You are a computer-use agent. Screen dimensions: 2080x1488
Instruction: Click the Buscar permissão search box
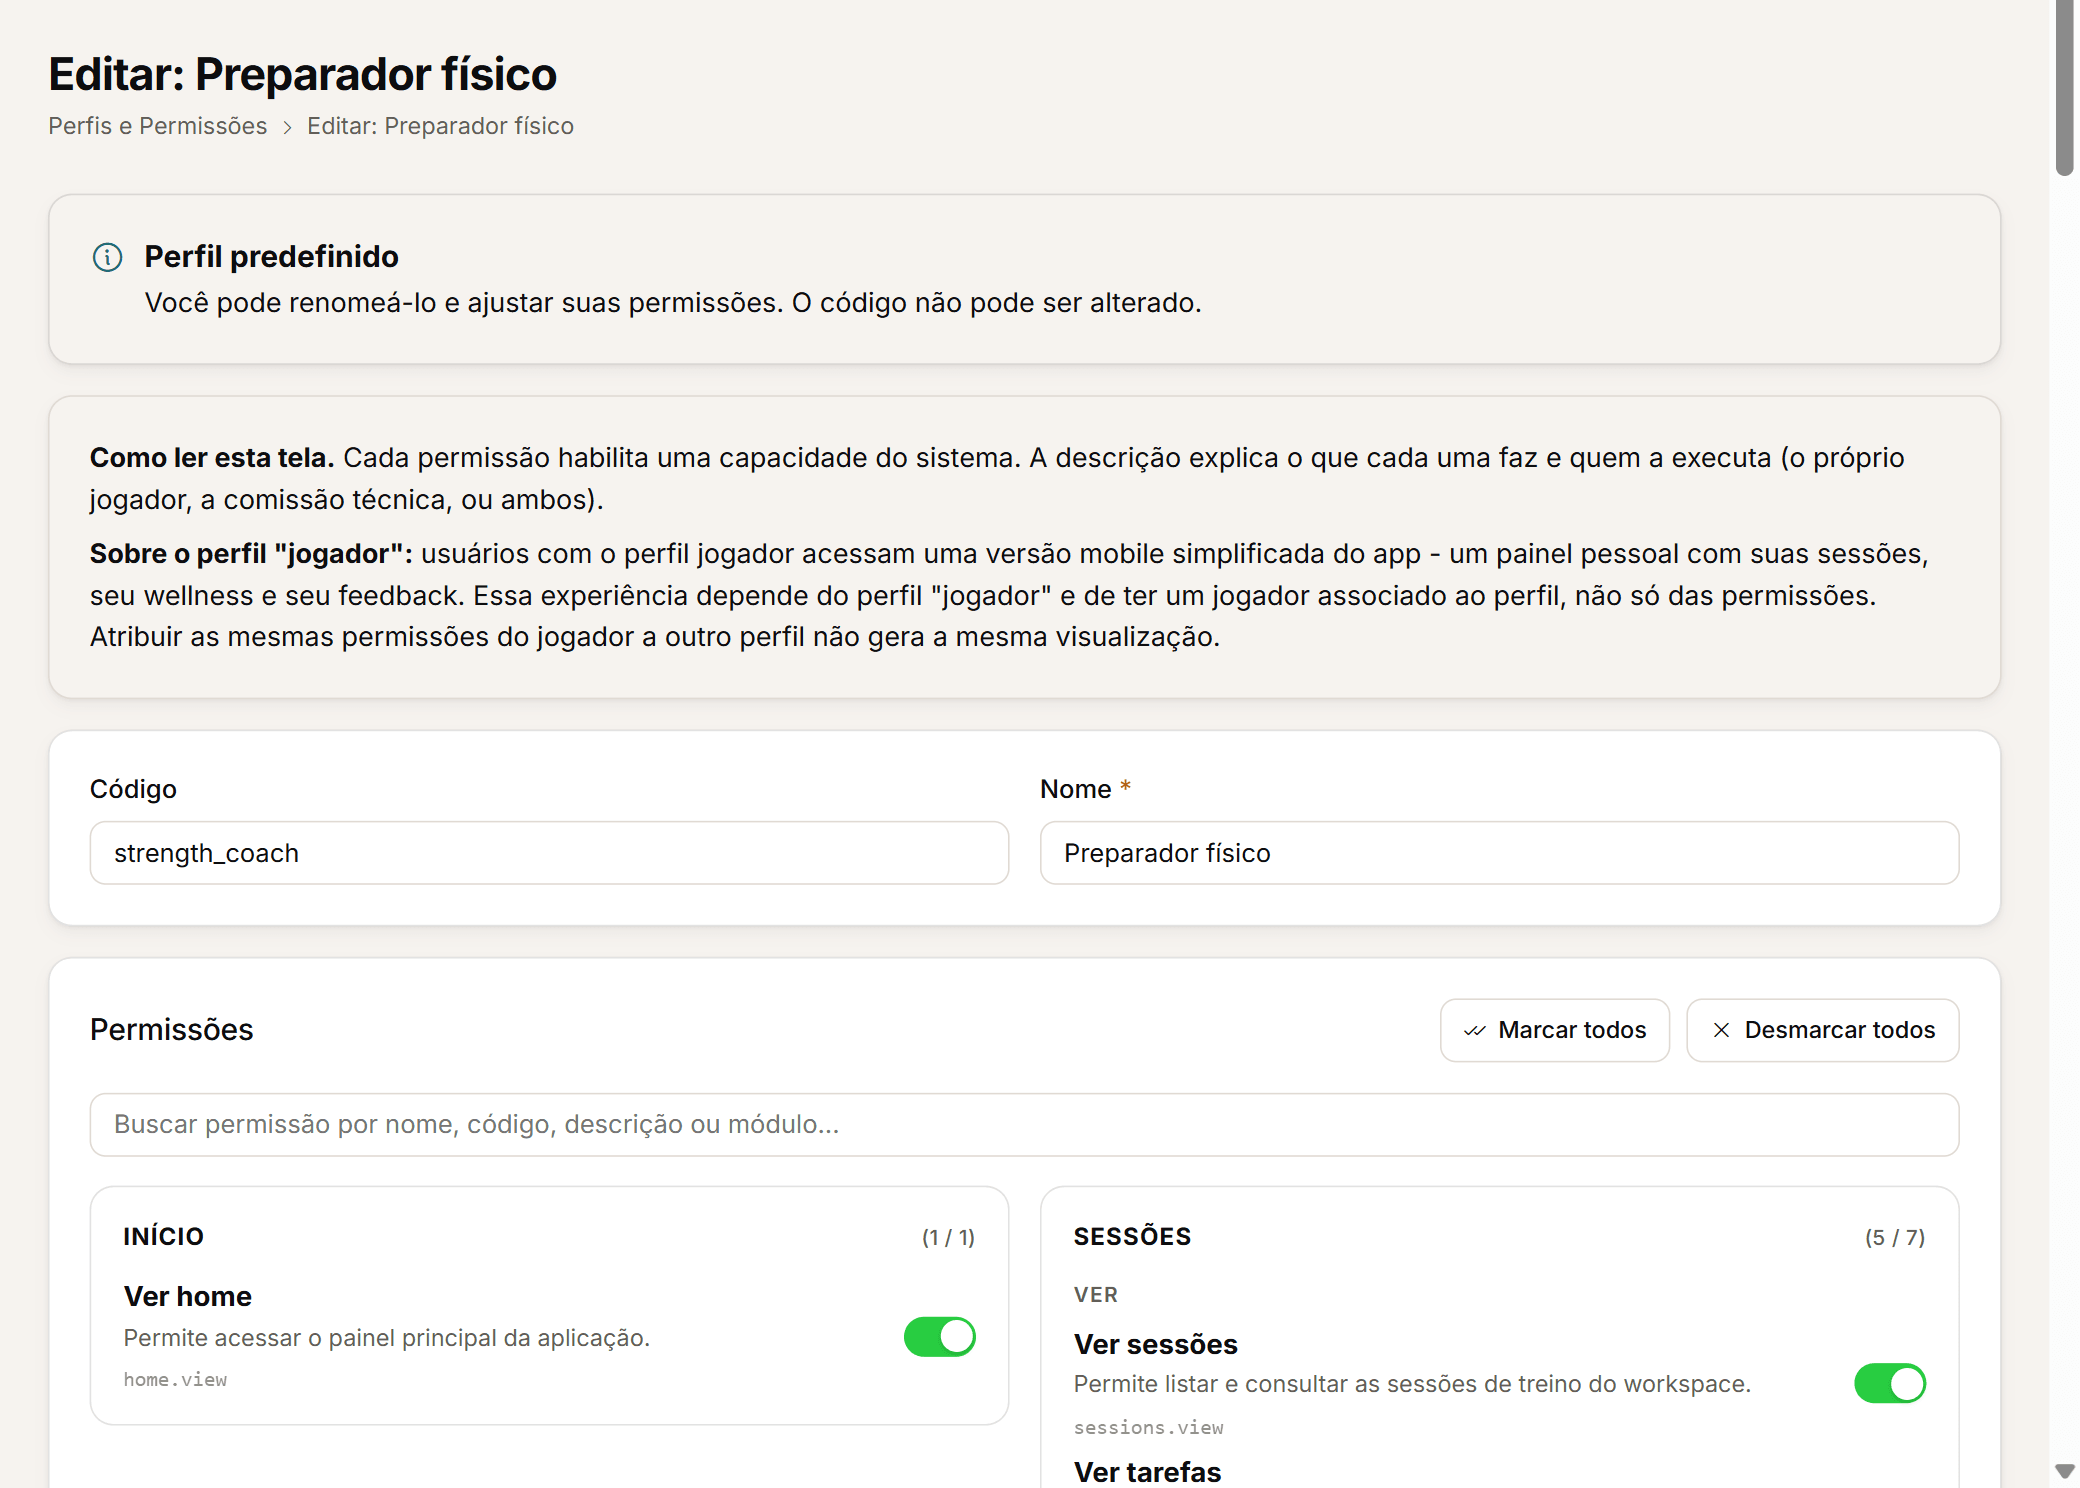click(x=1024, y=1124)
